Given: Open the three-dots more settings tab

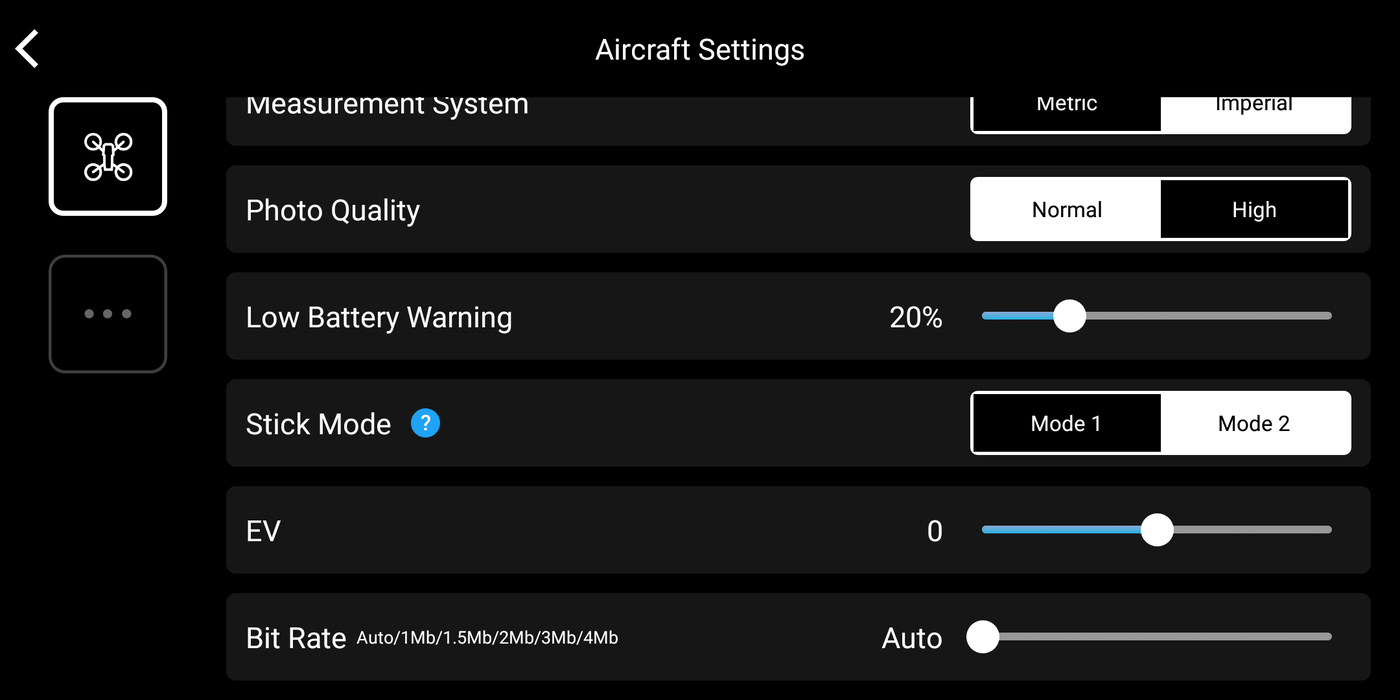Looking at the screenshot, I should [x=108, y=314].
